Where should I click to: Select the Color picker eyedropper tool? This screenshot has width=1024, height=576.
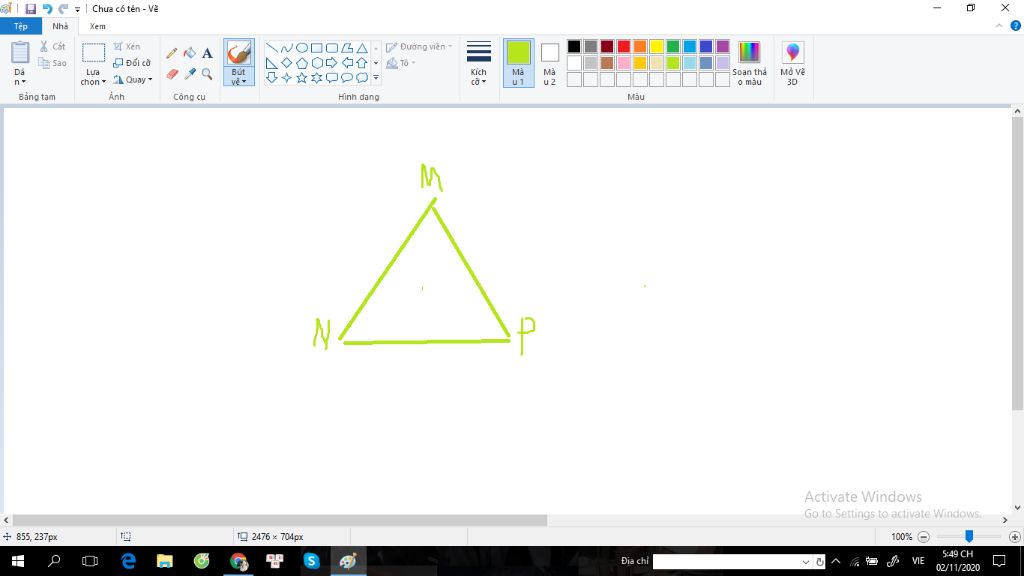(x=189, y=74)
